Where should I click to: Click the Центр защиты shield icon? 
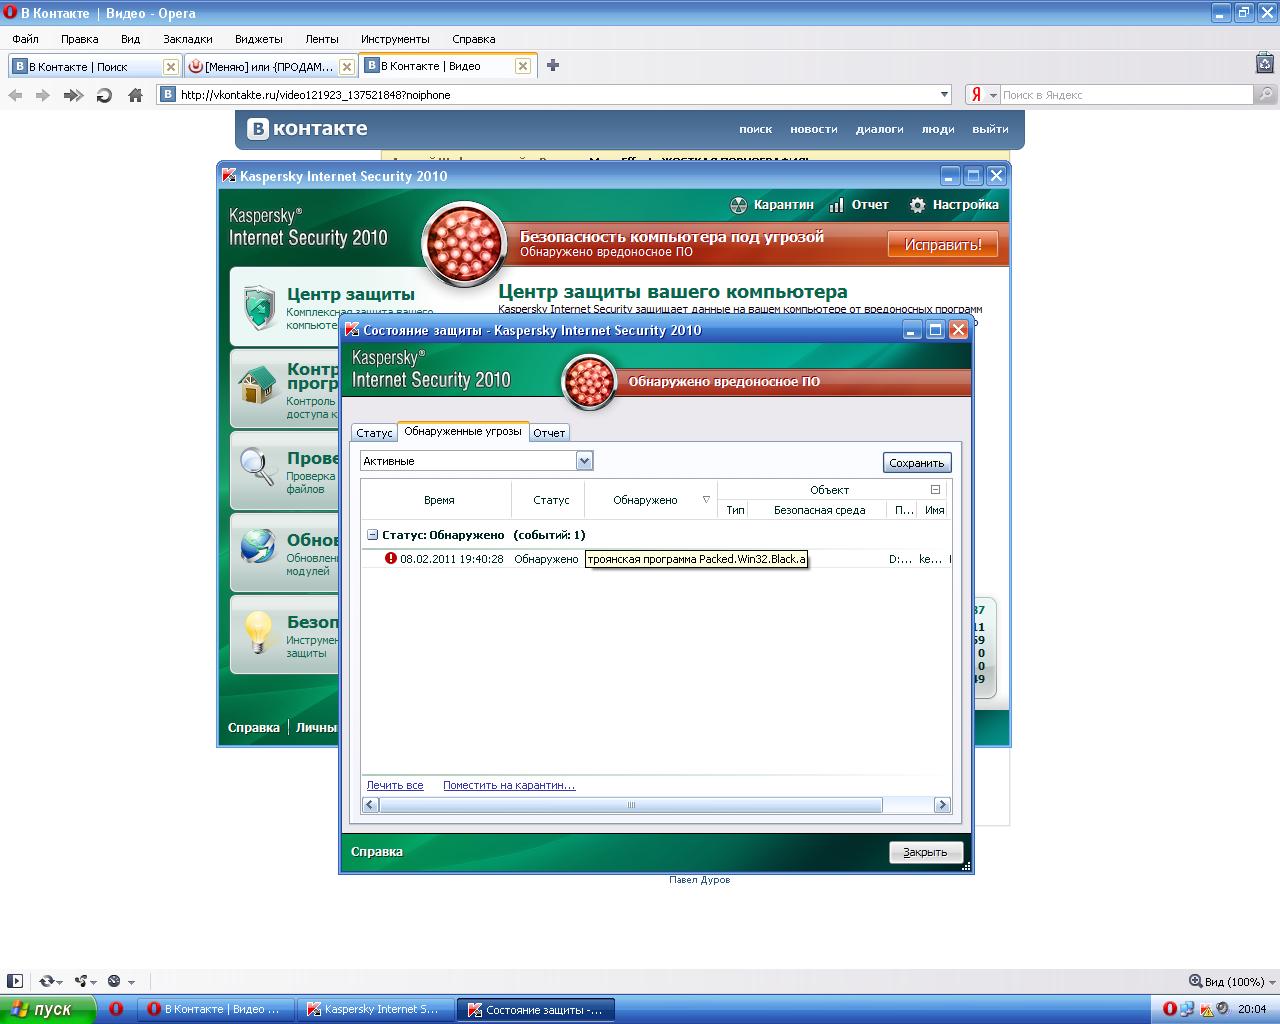(259, 307)
